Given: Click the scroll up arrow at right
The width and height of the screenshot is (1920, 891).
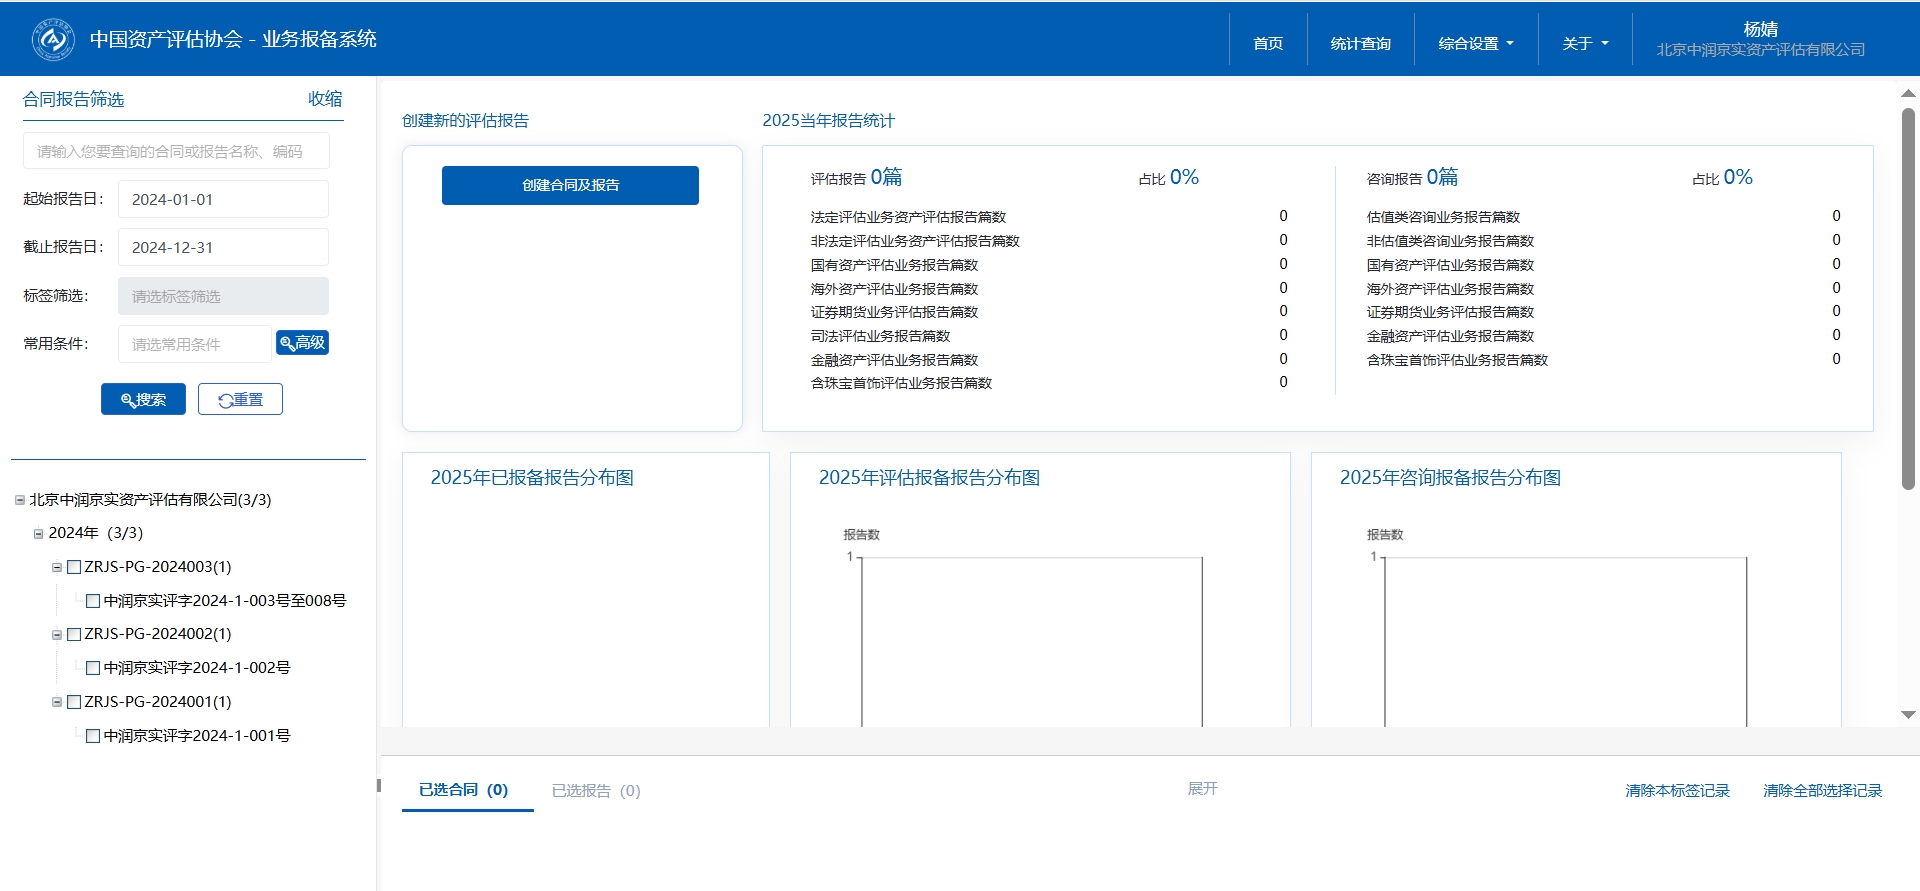Looking at the screenshot, I should click(1908, 93).
